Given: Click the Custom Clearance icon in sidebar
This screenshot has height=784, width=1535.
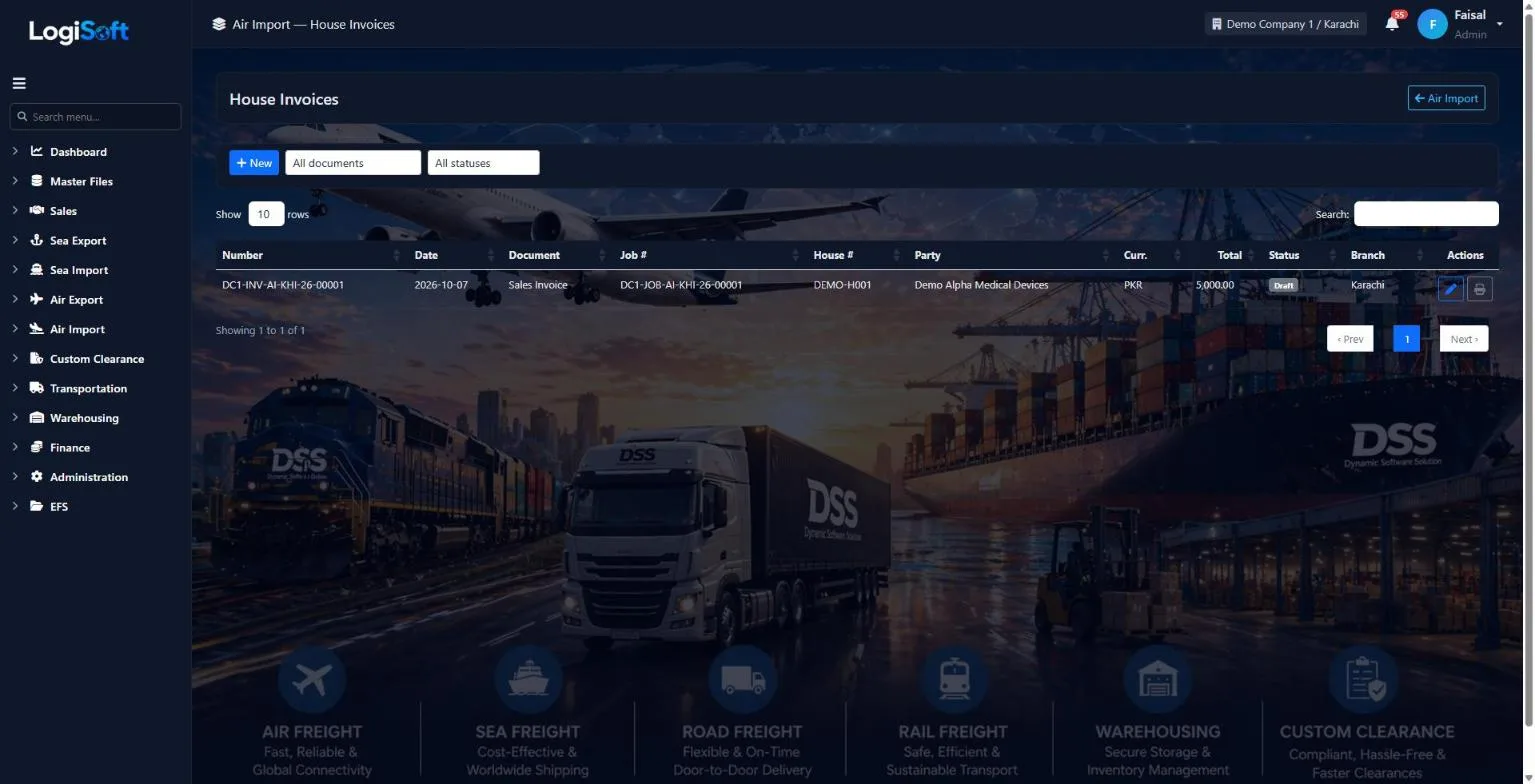Looking at the screenshot, I should click(37, 358).
